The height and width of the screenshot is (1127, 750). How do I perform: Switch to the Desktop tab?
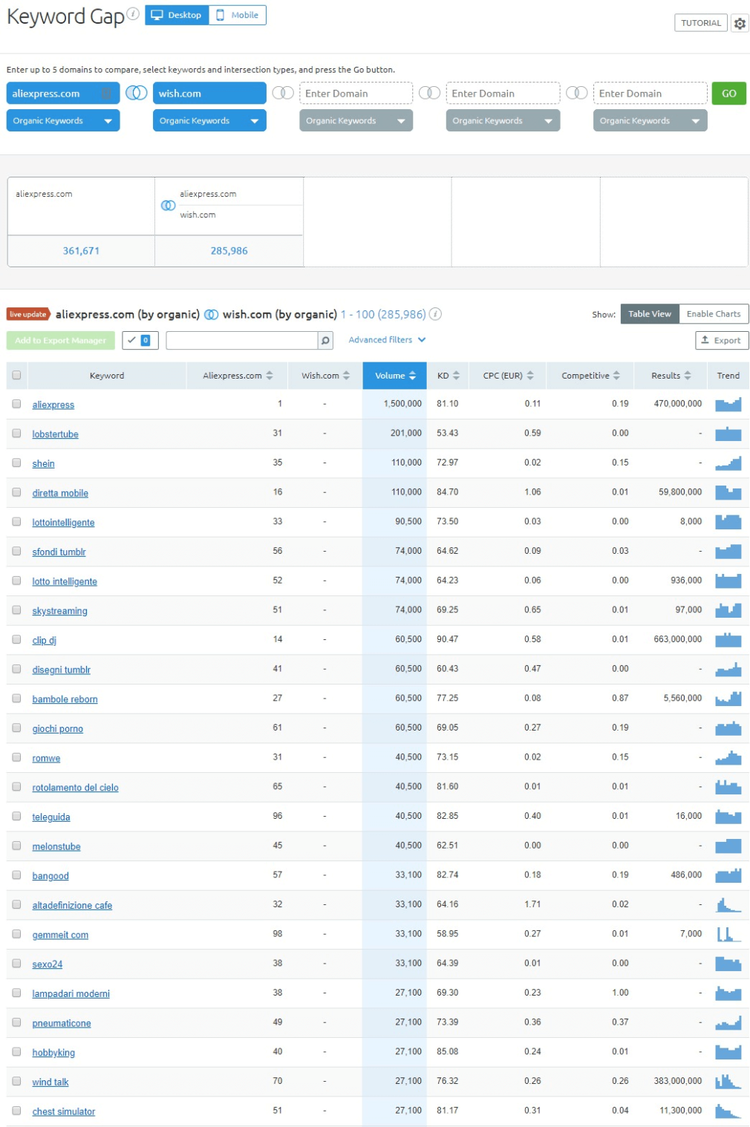177,15
